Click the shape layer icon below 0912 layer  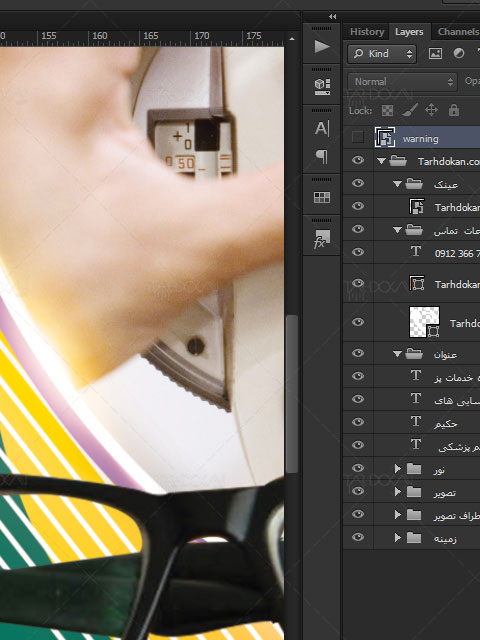(417, 283)
